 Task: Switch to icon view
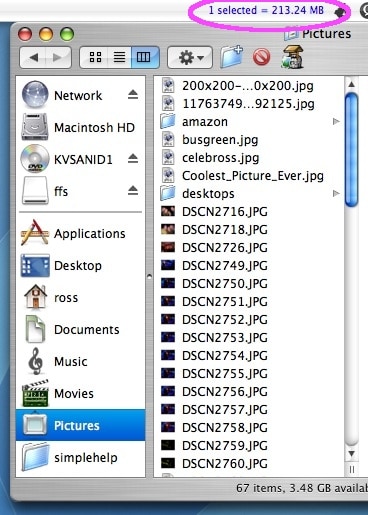click(x=95, y=57)
